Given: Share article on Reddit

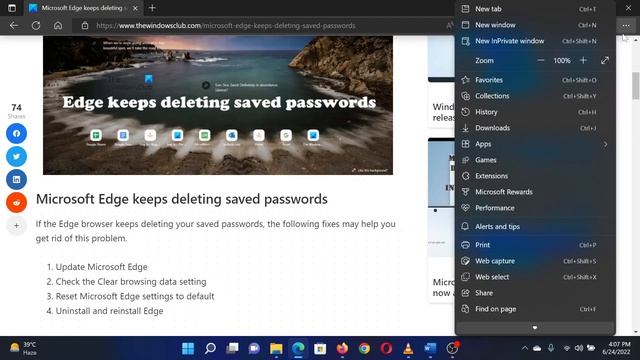Looking at the screenshot, I should pyautogui.click(x=16, y=202).
